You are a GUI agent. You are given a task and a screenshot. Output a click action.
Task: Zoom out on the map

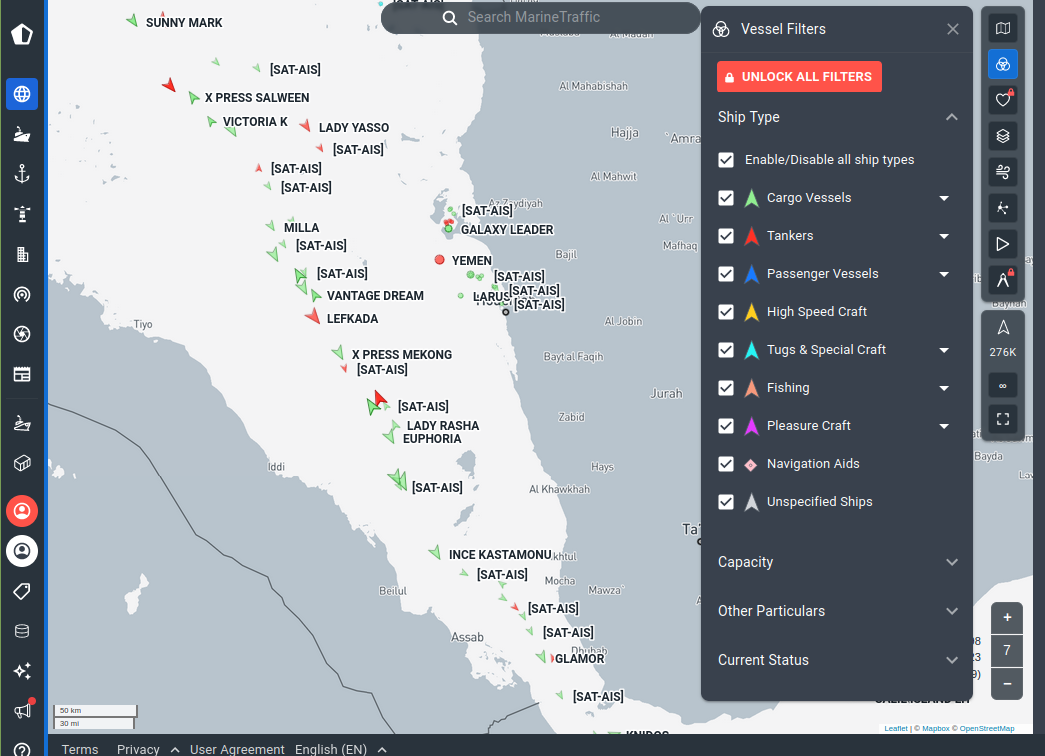(1007, 684)
